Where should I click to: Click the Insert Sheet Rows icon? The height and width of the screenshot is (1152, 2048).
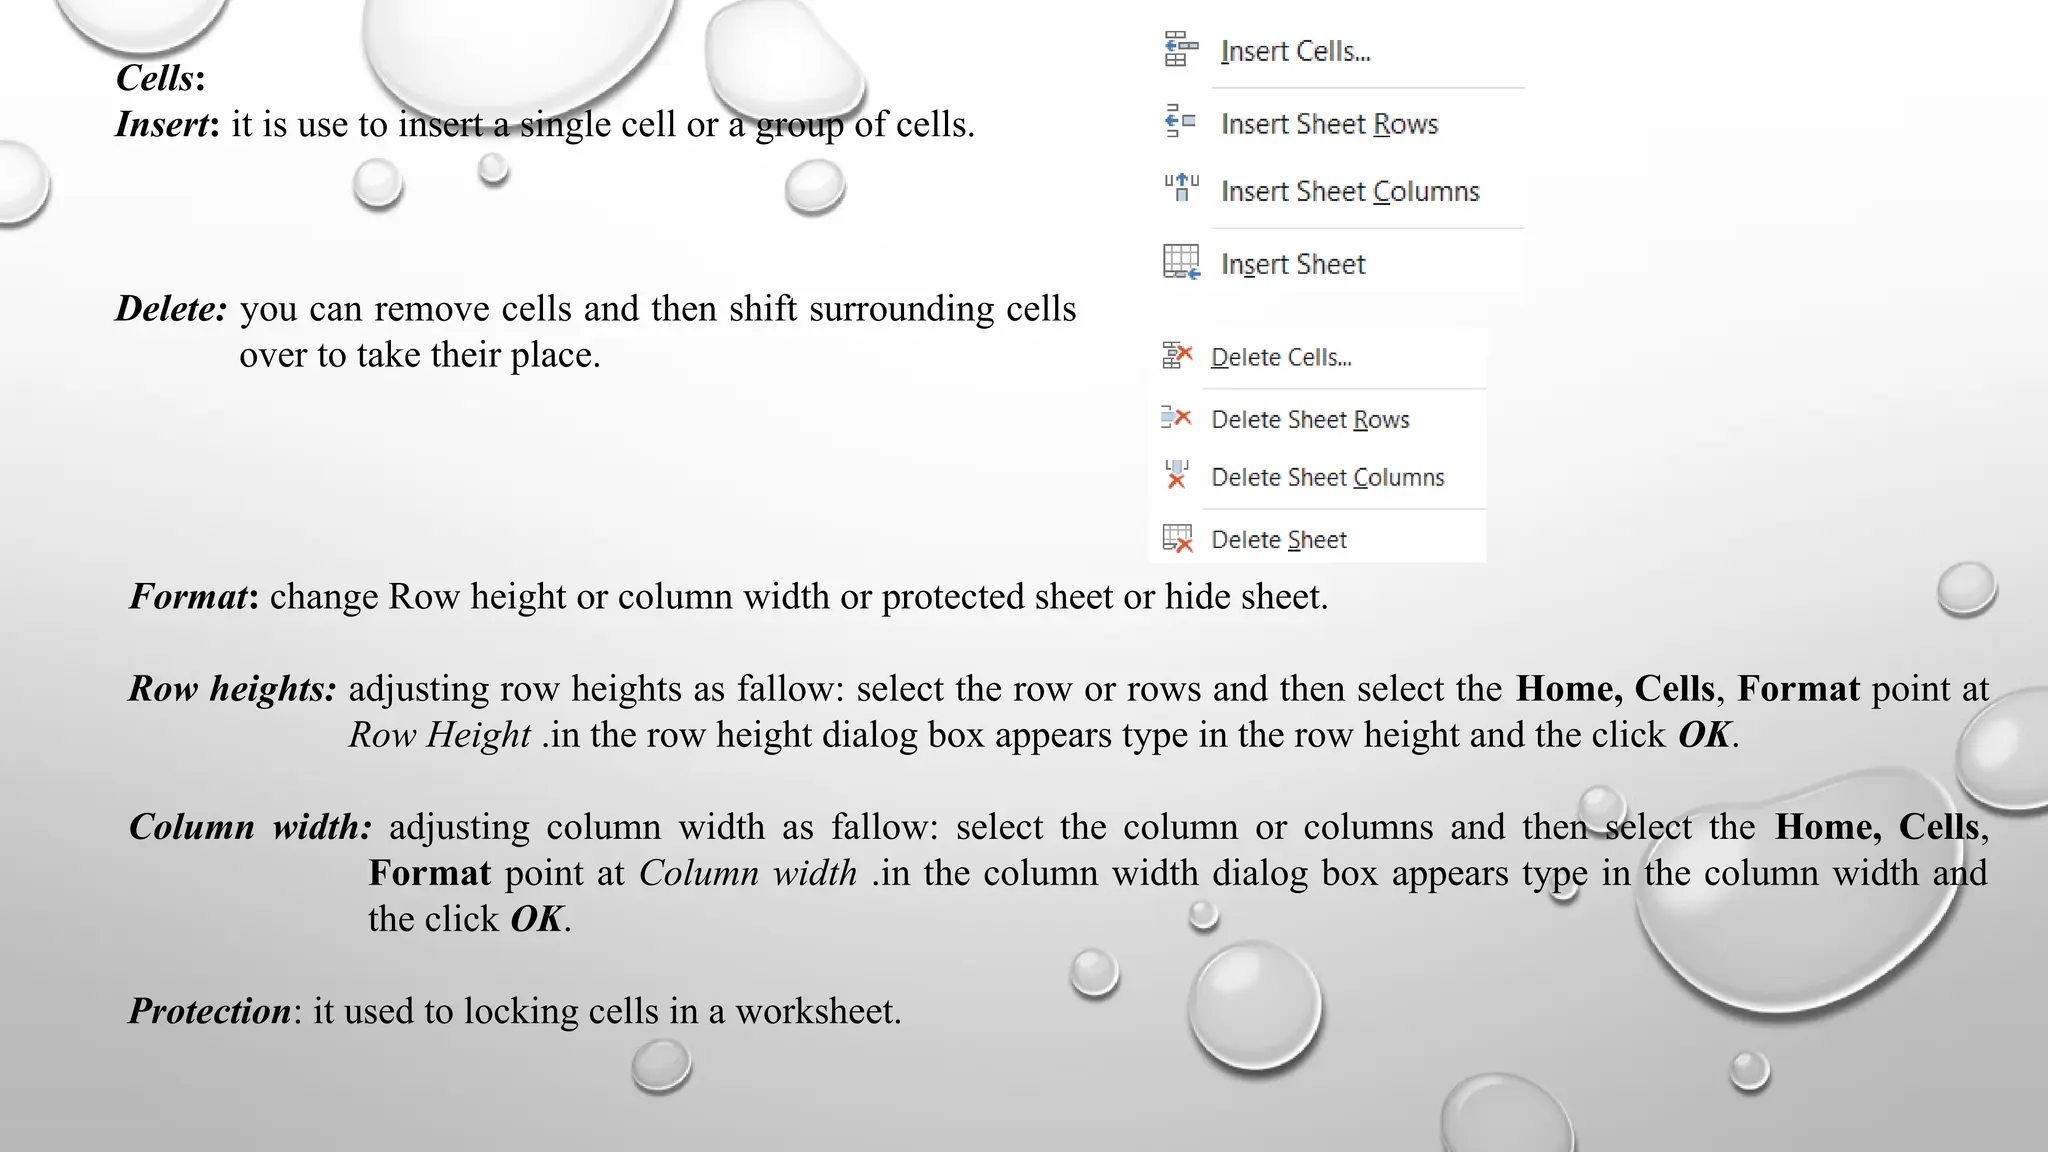pyautogui.click(x=1180, y=121)
